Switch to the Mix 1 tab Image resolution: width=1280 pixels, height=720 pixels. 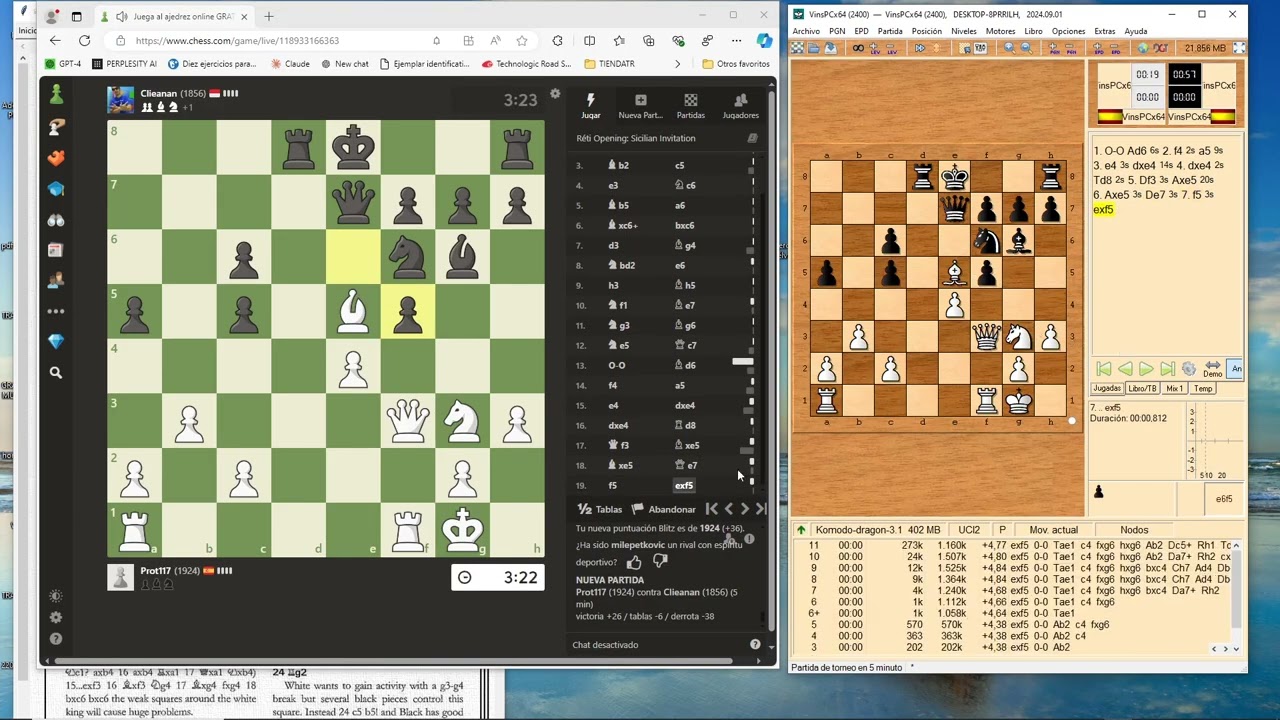1174,388
